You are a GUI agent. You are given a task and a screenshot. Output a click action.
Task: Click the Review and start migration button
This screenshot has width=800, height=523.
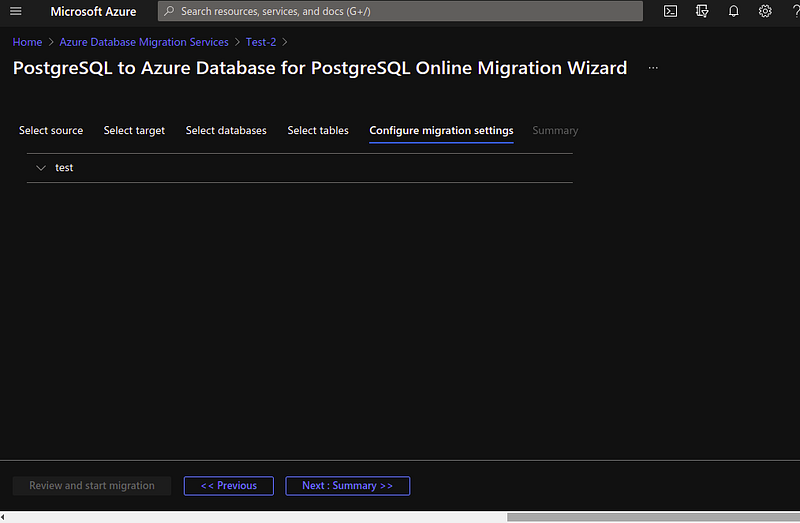92,486
